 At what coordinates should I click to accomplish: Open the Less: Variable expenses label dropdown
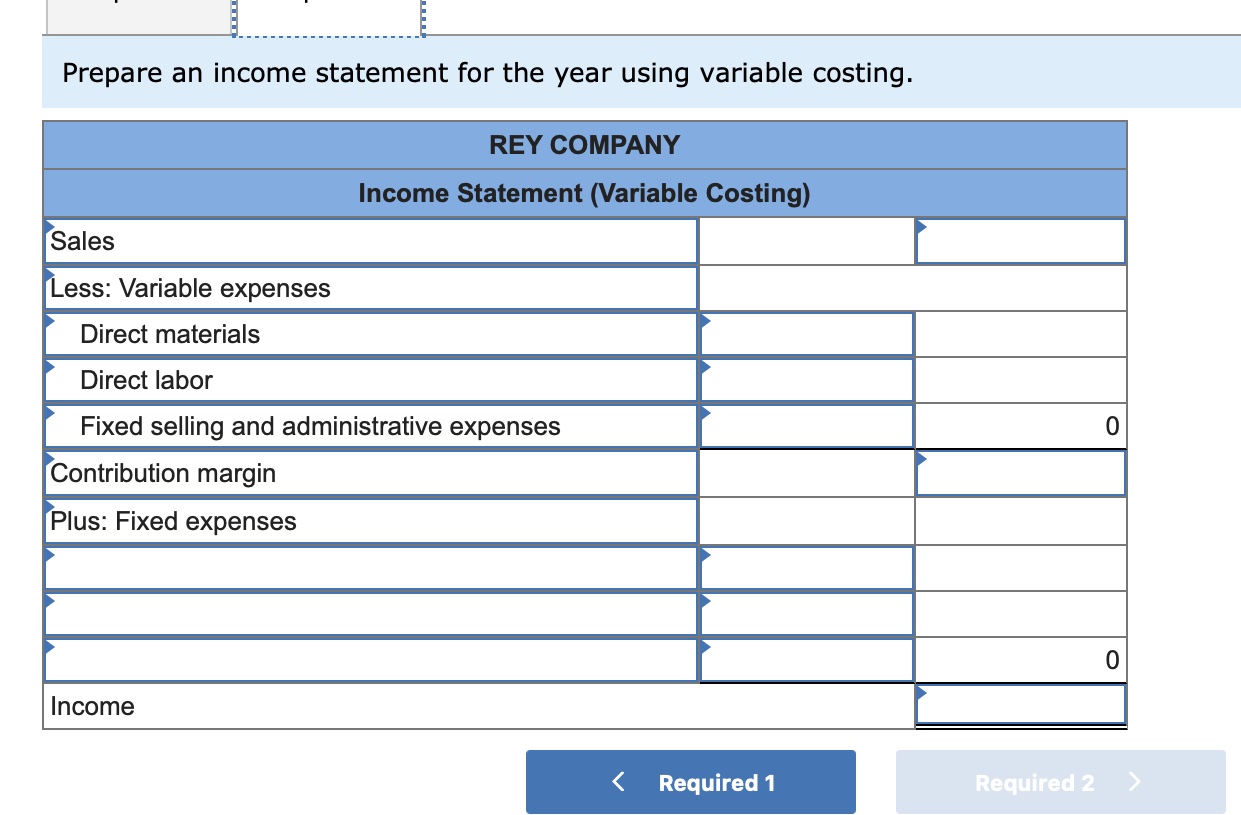370,288
